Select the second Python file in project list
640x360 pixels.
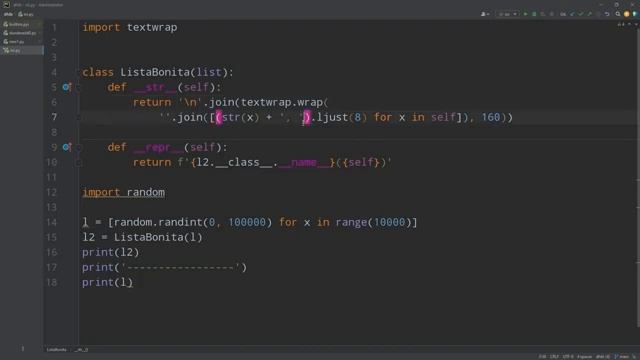[x=20, y=33]
